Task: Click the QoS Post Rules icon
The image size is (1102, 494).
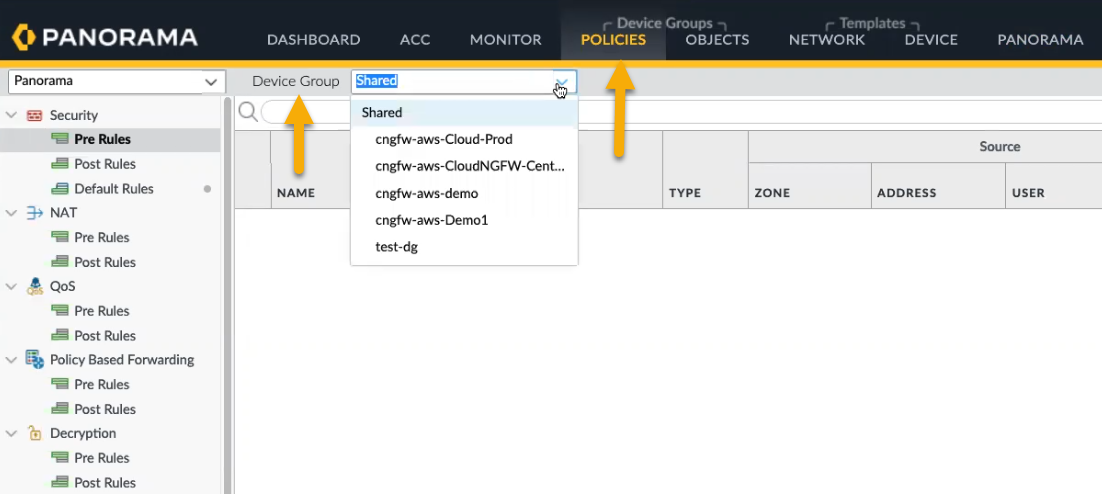Action: pos(60,335)
